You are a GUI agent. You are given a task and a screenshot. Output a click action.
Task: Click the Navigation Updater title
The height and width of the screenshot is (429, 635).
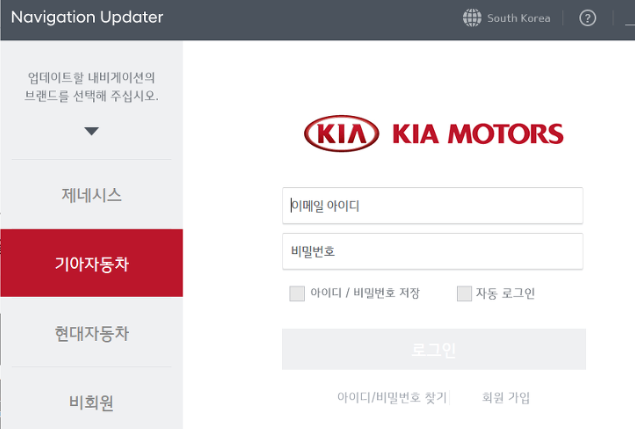[87, 17]
